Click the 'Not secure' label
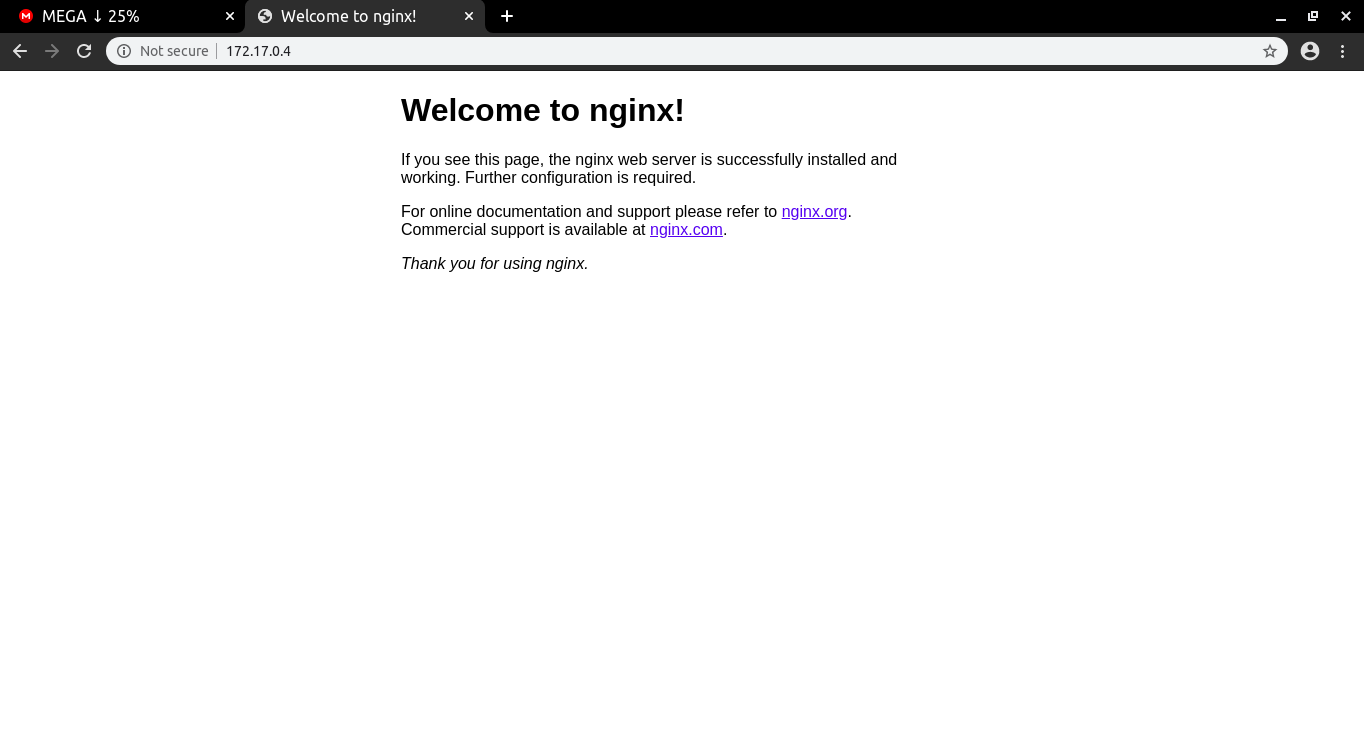Image resolution: width=1364 pixels, height=741 pixels. coord(174,51)
